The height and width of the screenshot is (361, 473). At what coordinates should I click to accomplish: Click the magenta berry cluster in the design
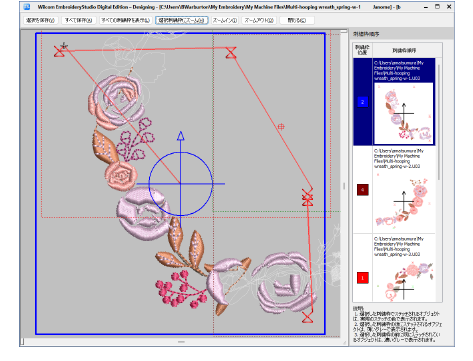181,289
